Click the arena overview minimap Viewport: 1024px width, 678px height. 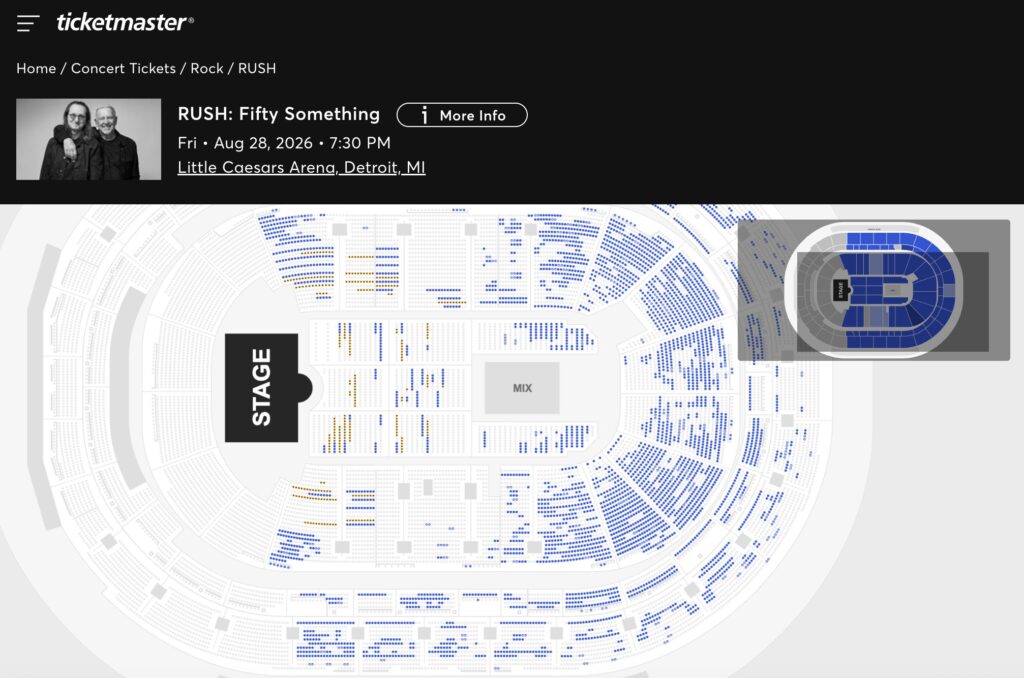pos(873,291)
